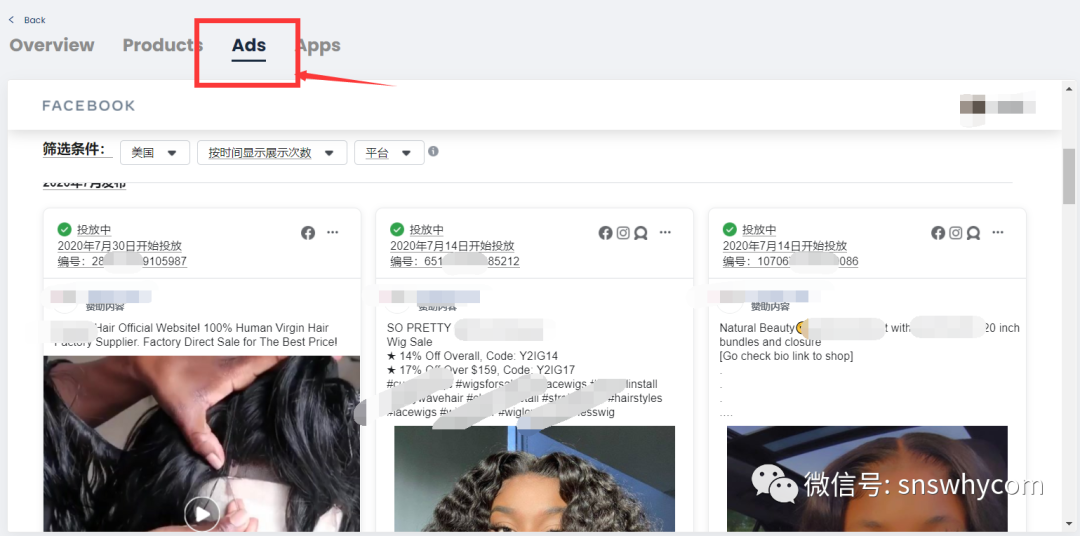Click the 'SO PRETTY' ad text
Screen dimensions: 1080x536
(x=419, y=328)
